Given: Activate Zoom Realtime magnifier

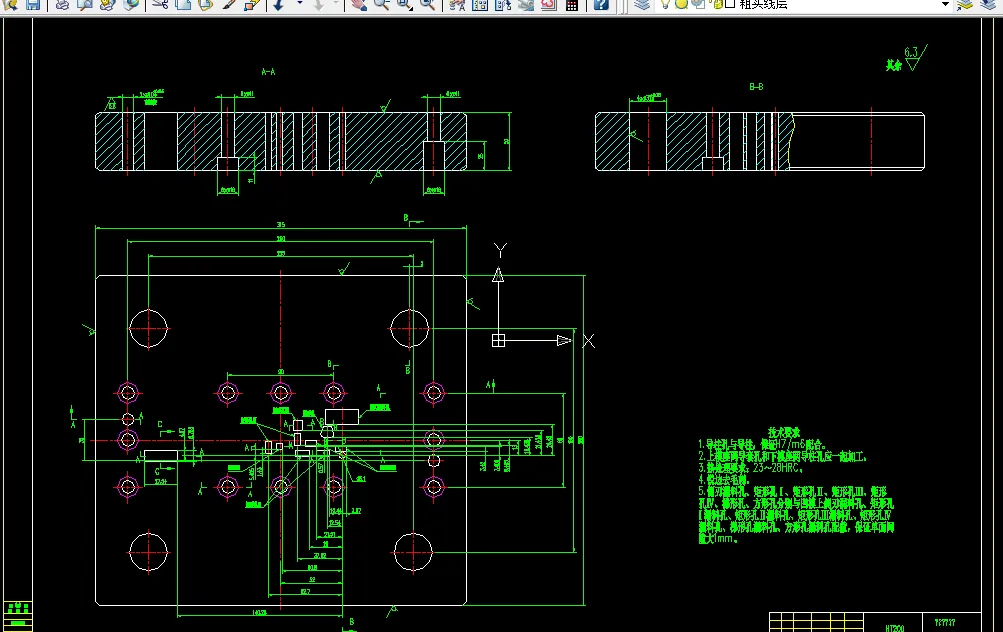Looking at the screenshot, I should (x=382, y=5).
